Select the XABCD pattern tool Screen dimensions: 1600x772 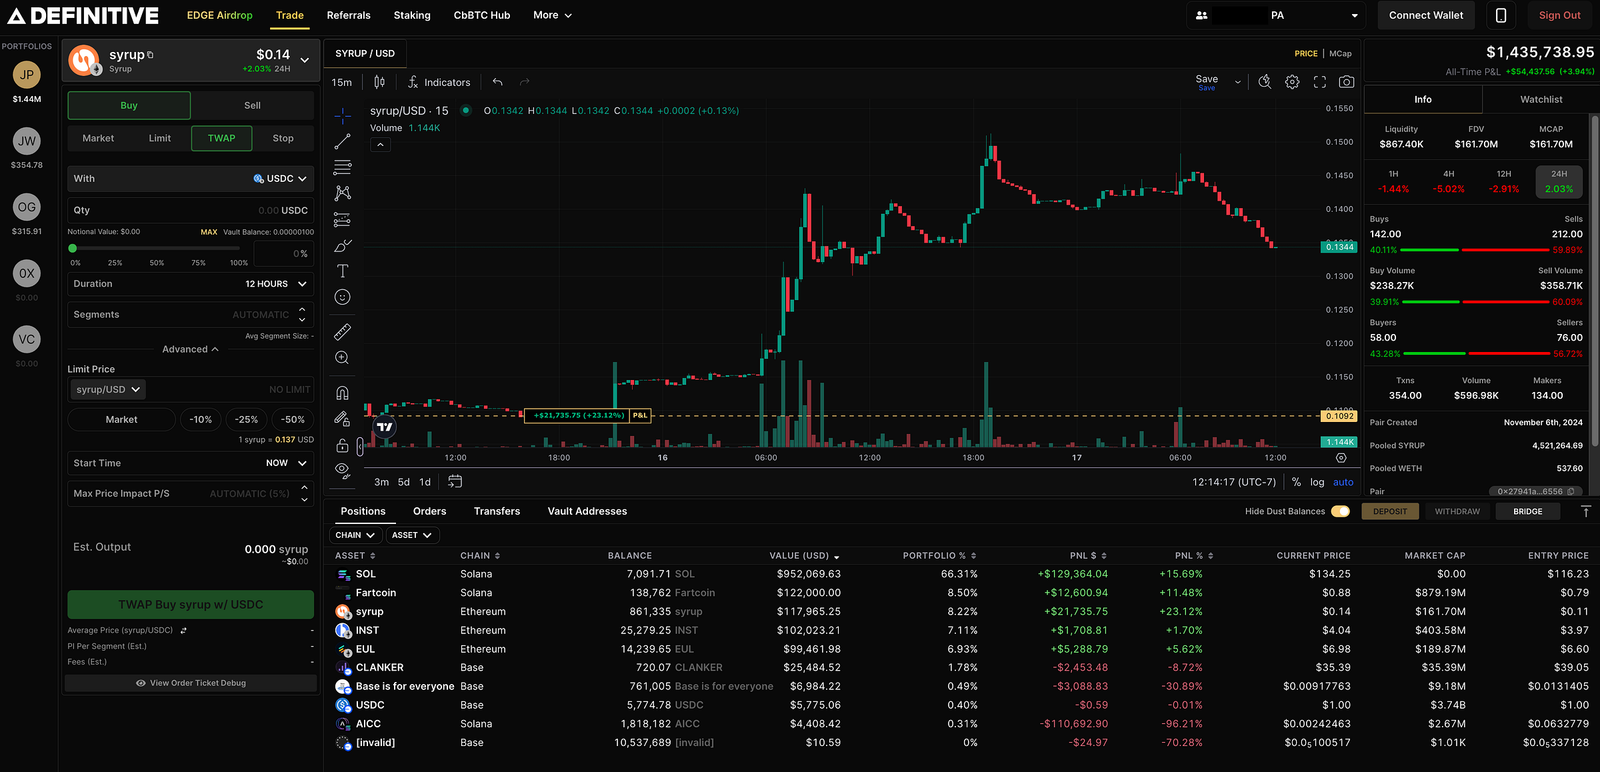point(342,193)
